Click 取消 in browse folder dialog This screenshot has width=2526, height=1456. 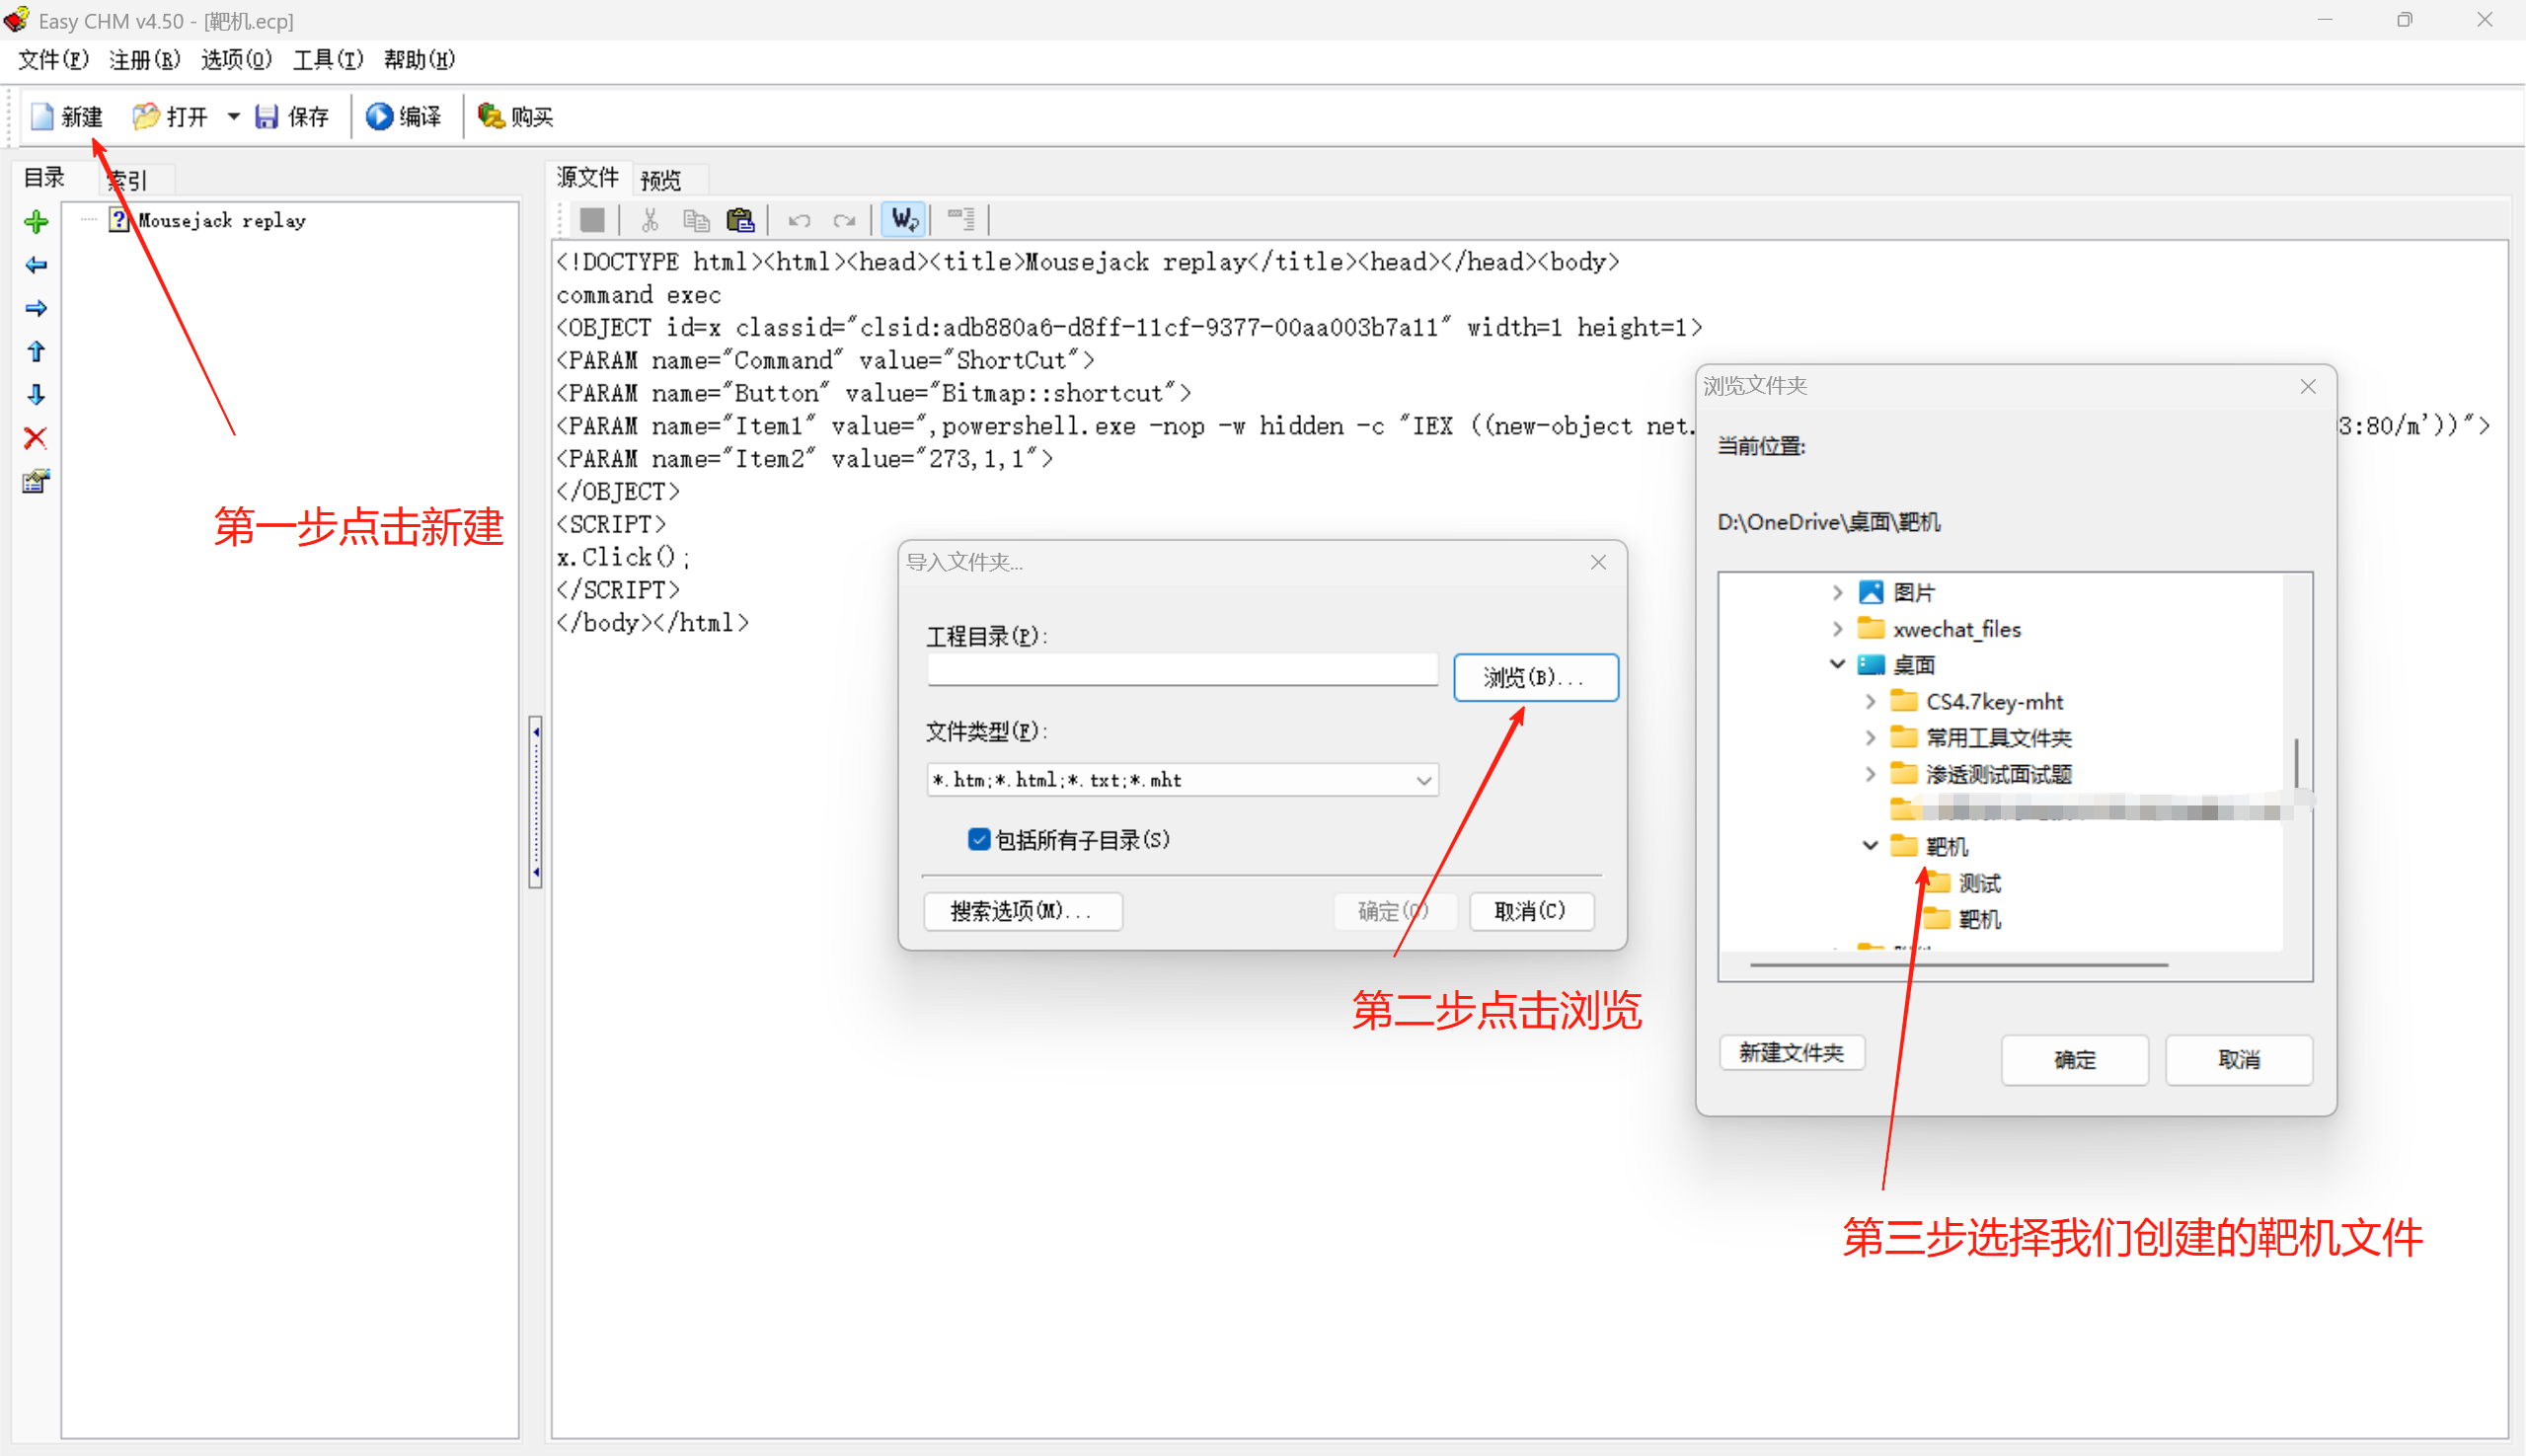point(2238,1059)
